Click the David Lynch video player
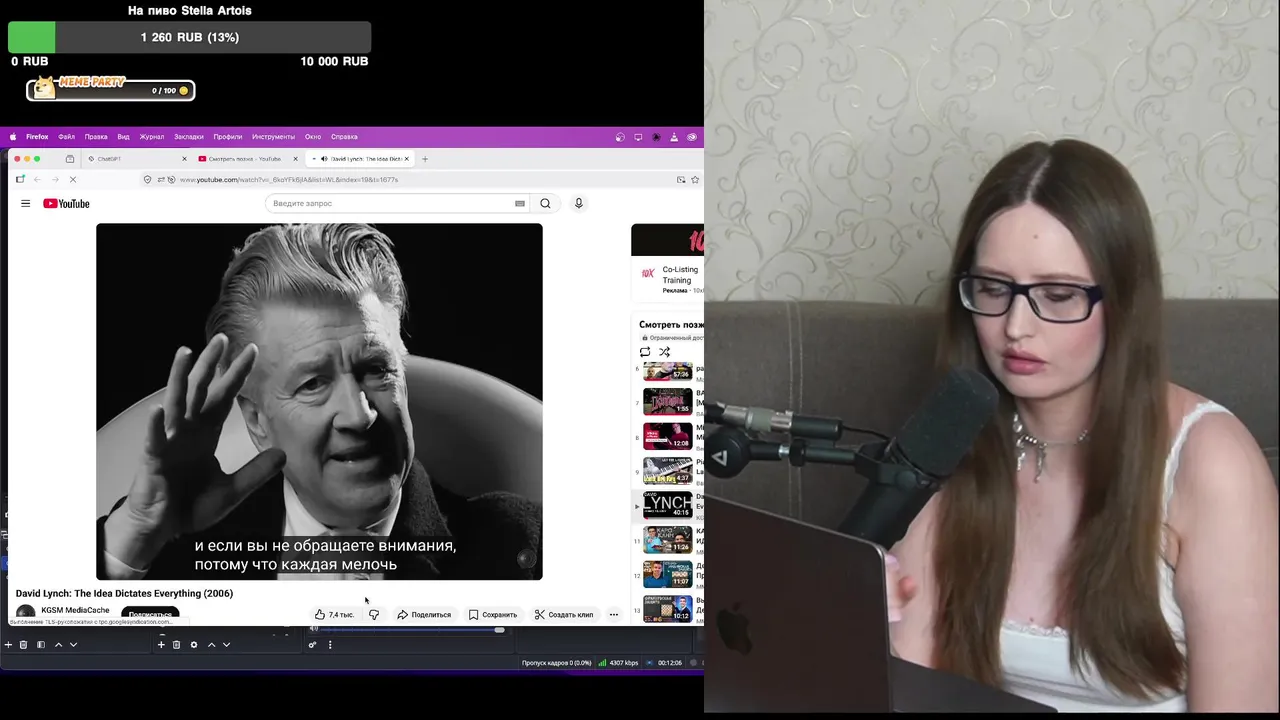 point(319,401)
